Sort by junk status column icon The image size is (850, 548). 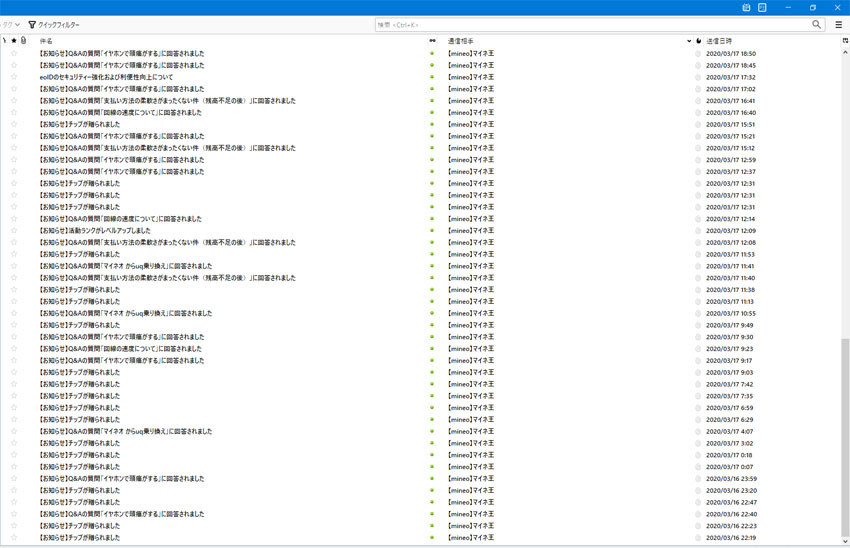pyautogui.click(x=698, y=41)
